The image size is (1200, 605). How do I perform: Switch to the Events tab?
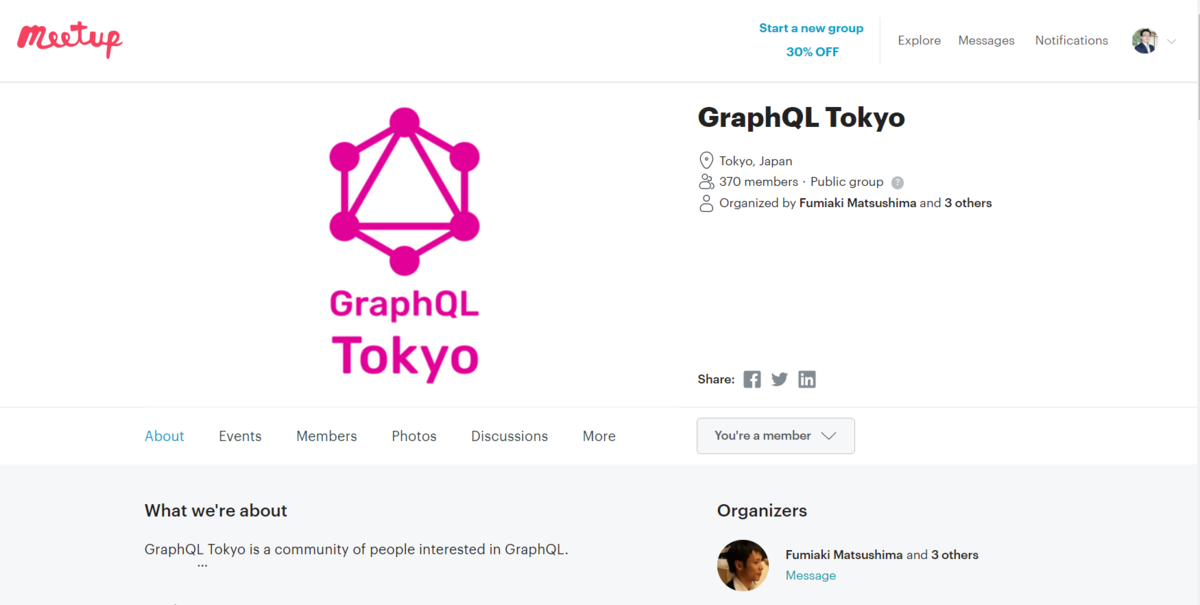(240, 436)
